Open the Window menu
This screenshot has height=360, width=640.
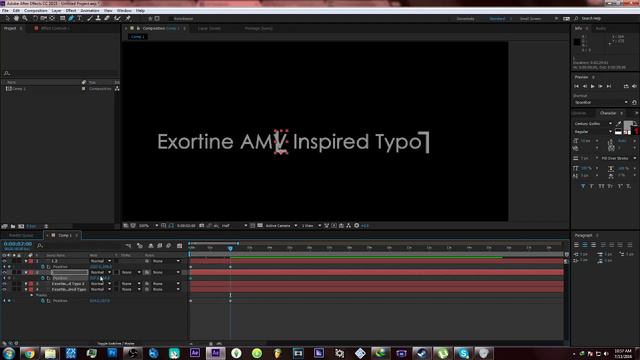pos(124,11)
